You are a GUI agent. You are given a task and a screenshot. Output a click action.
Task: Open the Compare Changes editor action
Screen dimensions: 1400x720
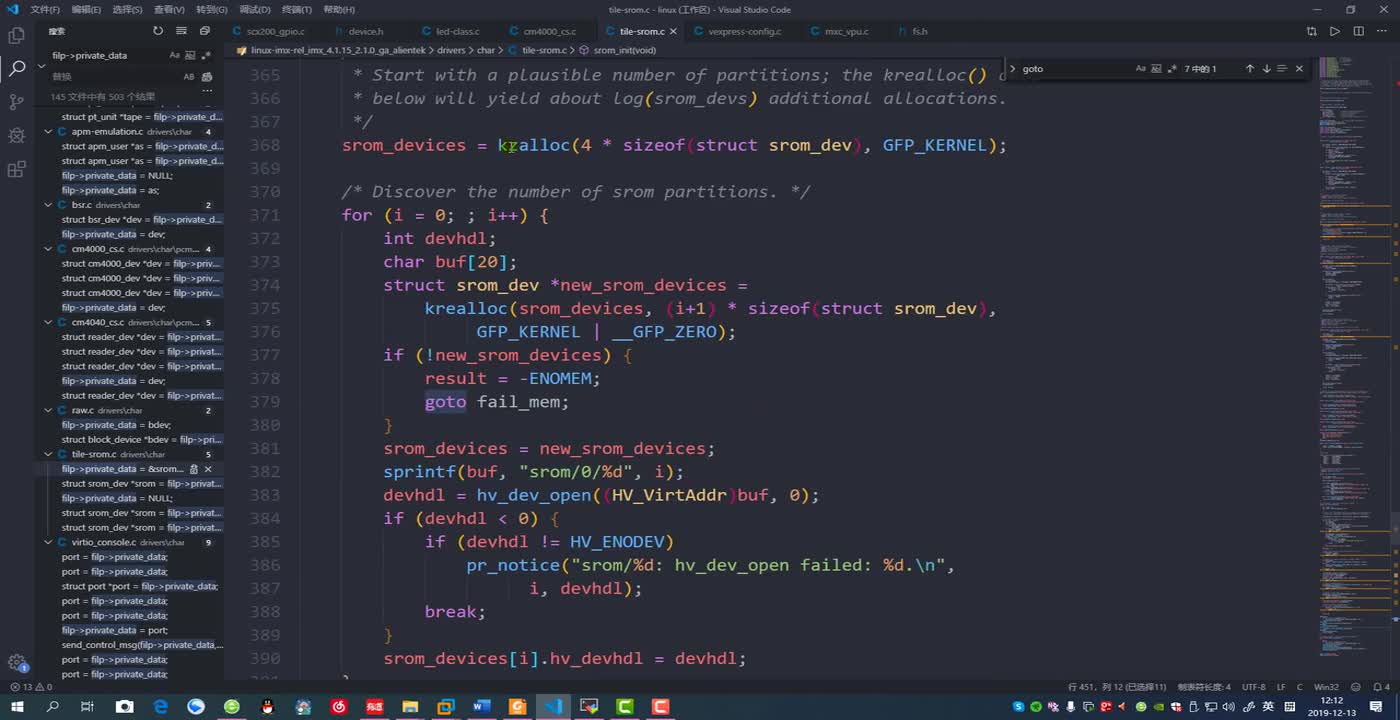(x=1312, y=31)
